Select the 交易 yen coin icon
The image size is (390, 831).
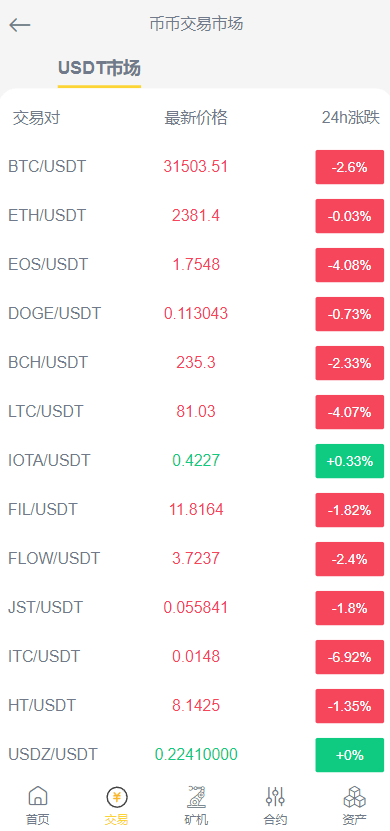click(x=117, y=797)
